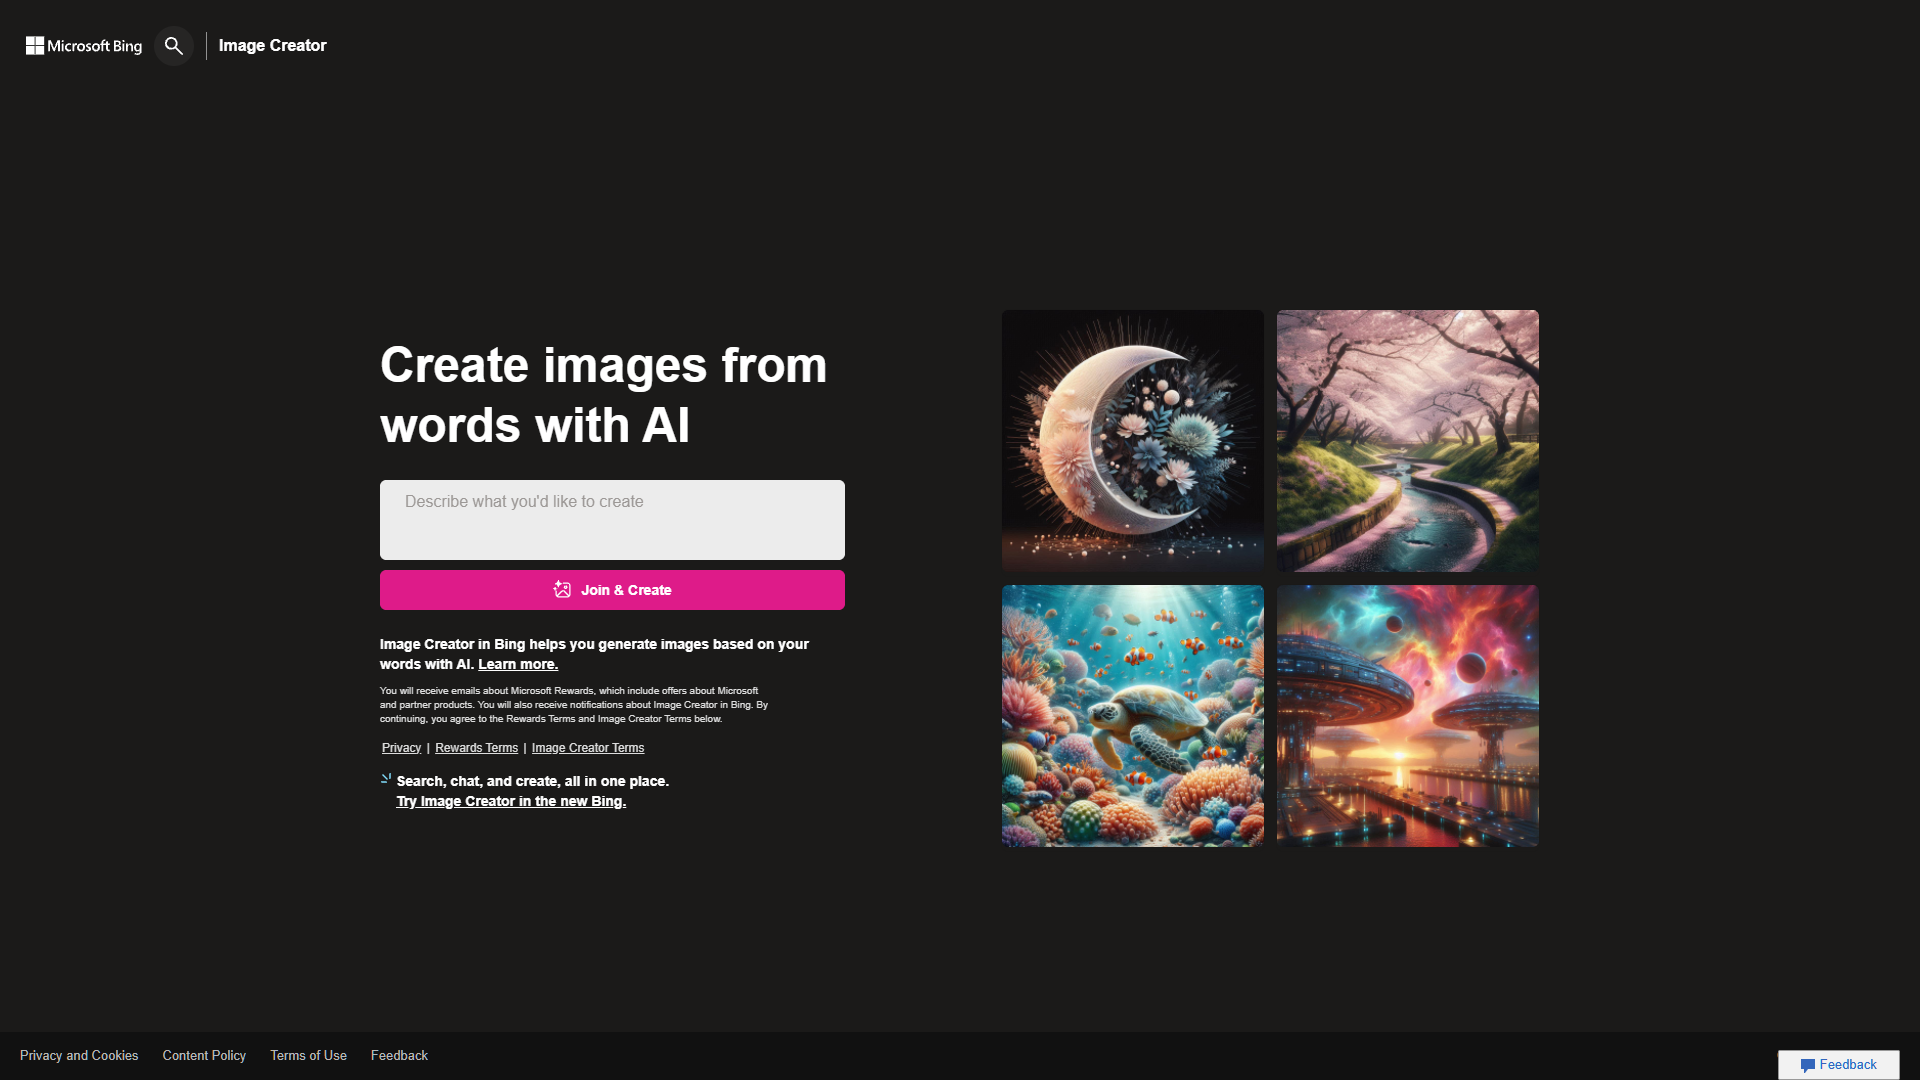Select the Image Creator header label
The width and height of the screenshot is (1920, 1080).
coord(272,45)
